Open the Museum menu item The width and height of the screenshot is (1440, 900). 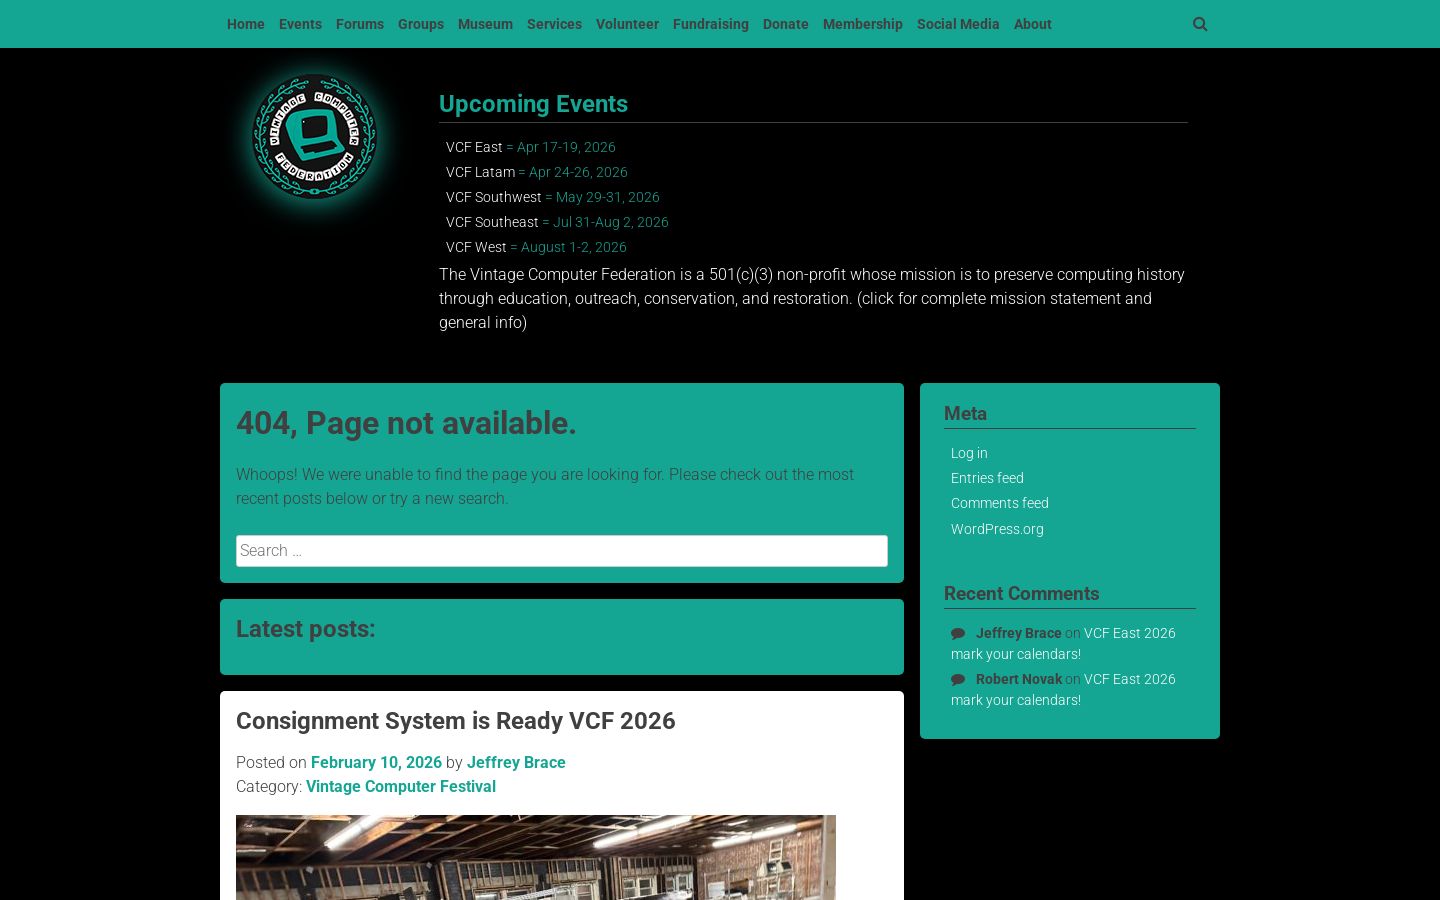485,24
